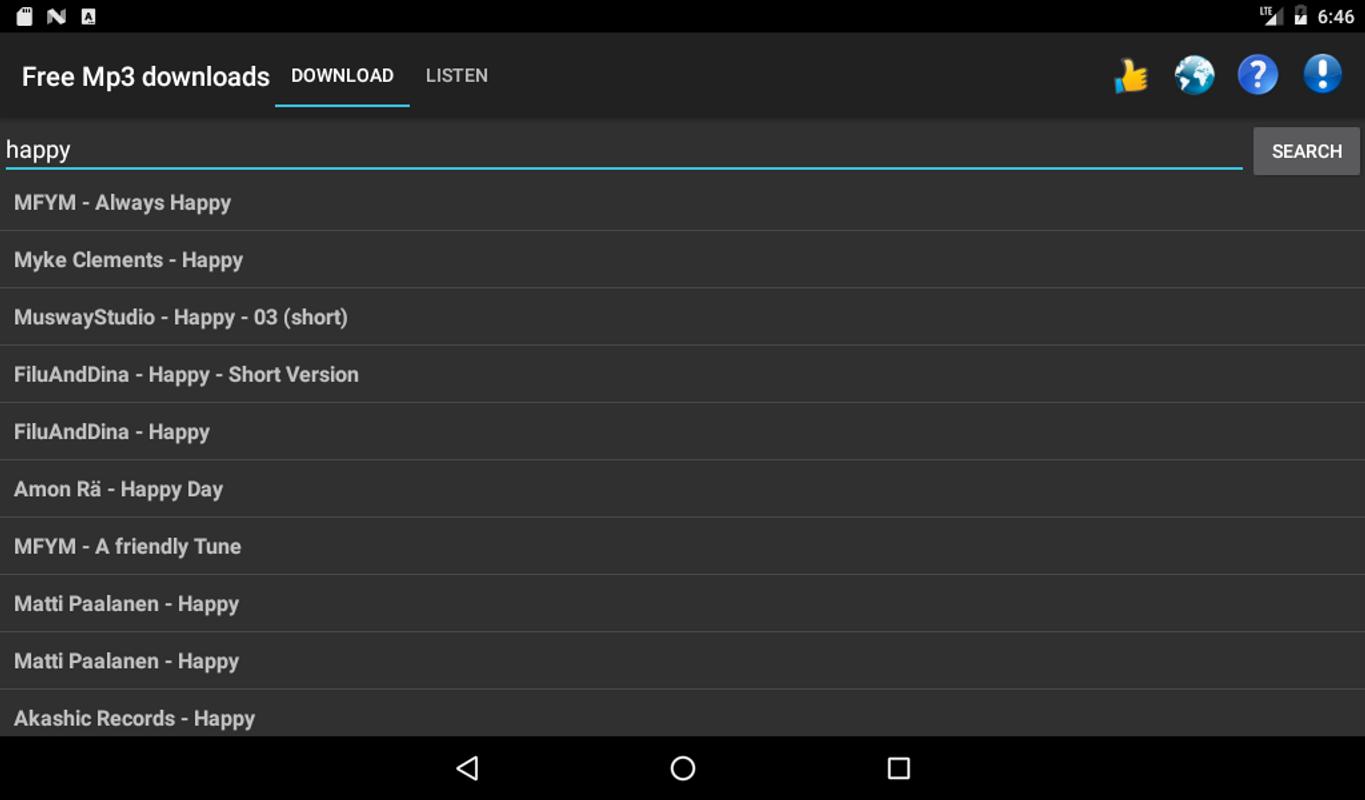Tap the Android back navigation icon
1365x800 pixels.
467,768
